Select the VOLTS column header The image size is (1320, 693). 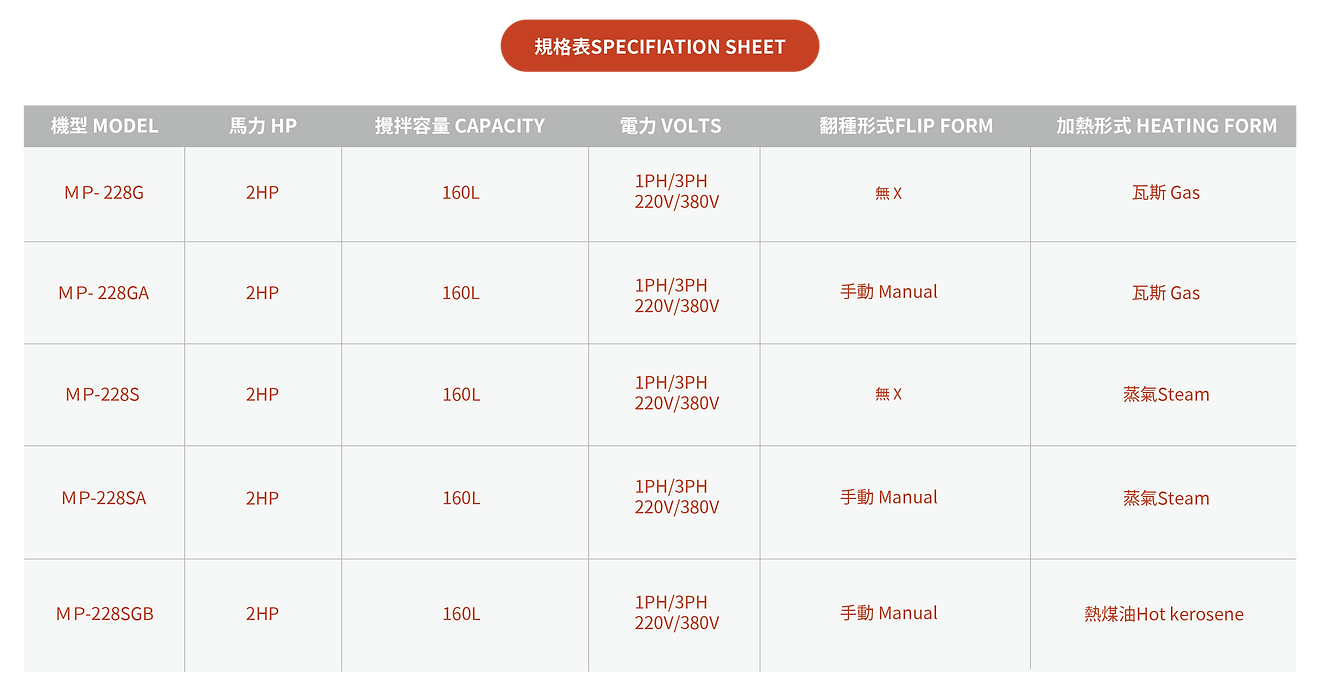click(670, 126)
